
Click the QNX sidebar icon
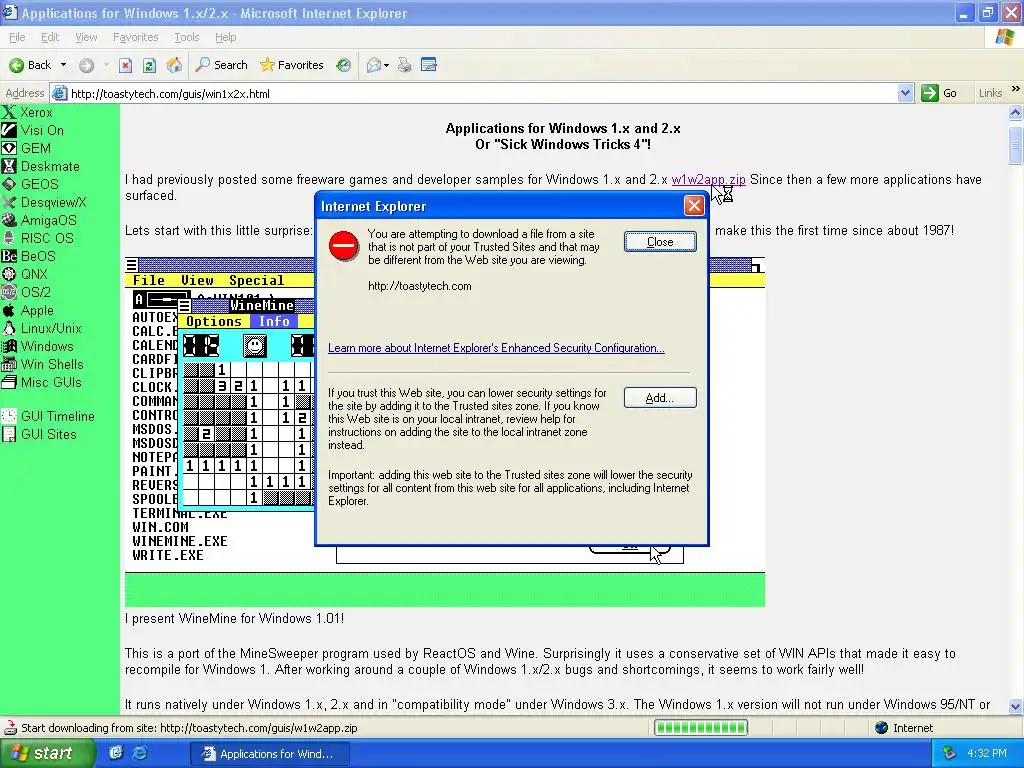click(x=9, y=274)
